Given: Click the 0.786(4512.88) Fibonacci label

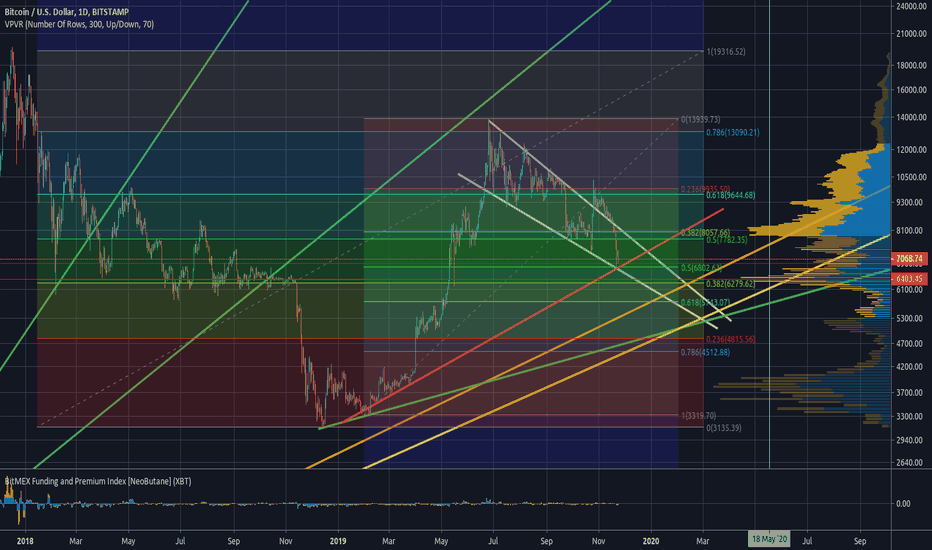Looking at the screenshot, I should 705,352.
